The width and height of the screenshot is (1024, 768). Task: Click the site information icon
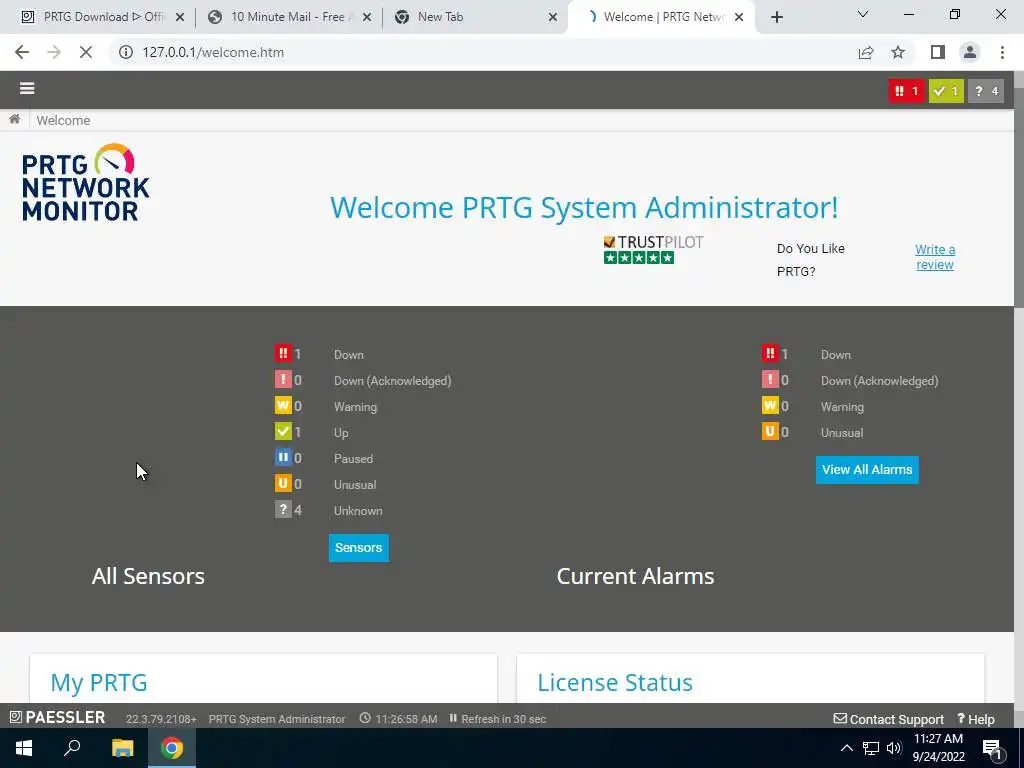tap(125, 52)
